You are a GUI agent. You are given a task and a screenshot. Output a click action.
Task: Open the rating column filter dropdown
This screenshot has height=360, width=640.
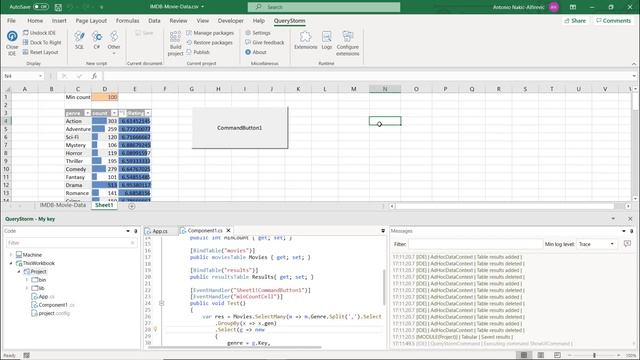[148, 113]
